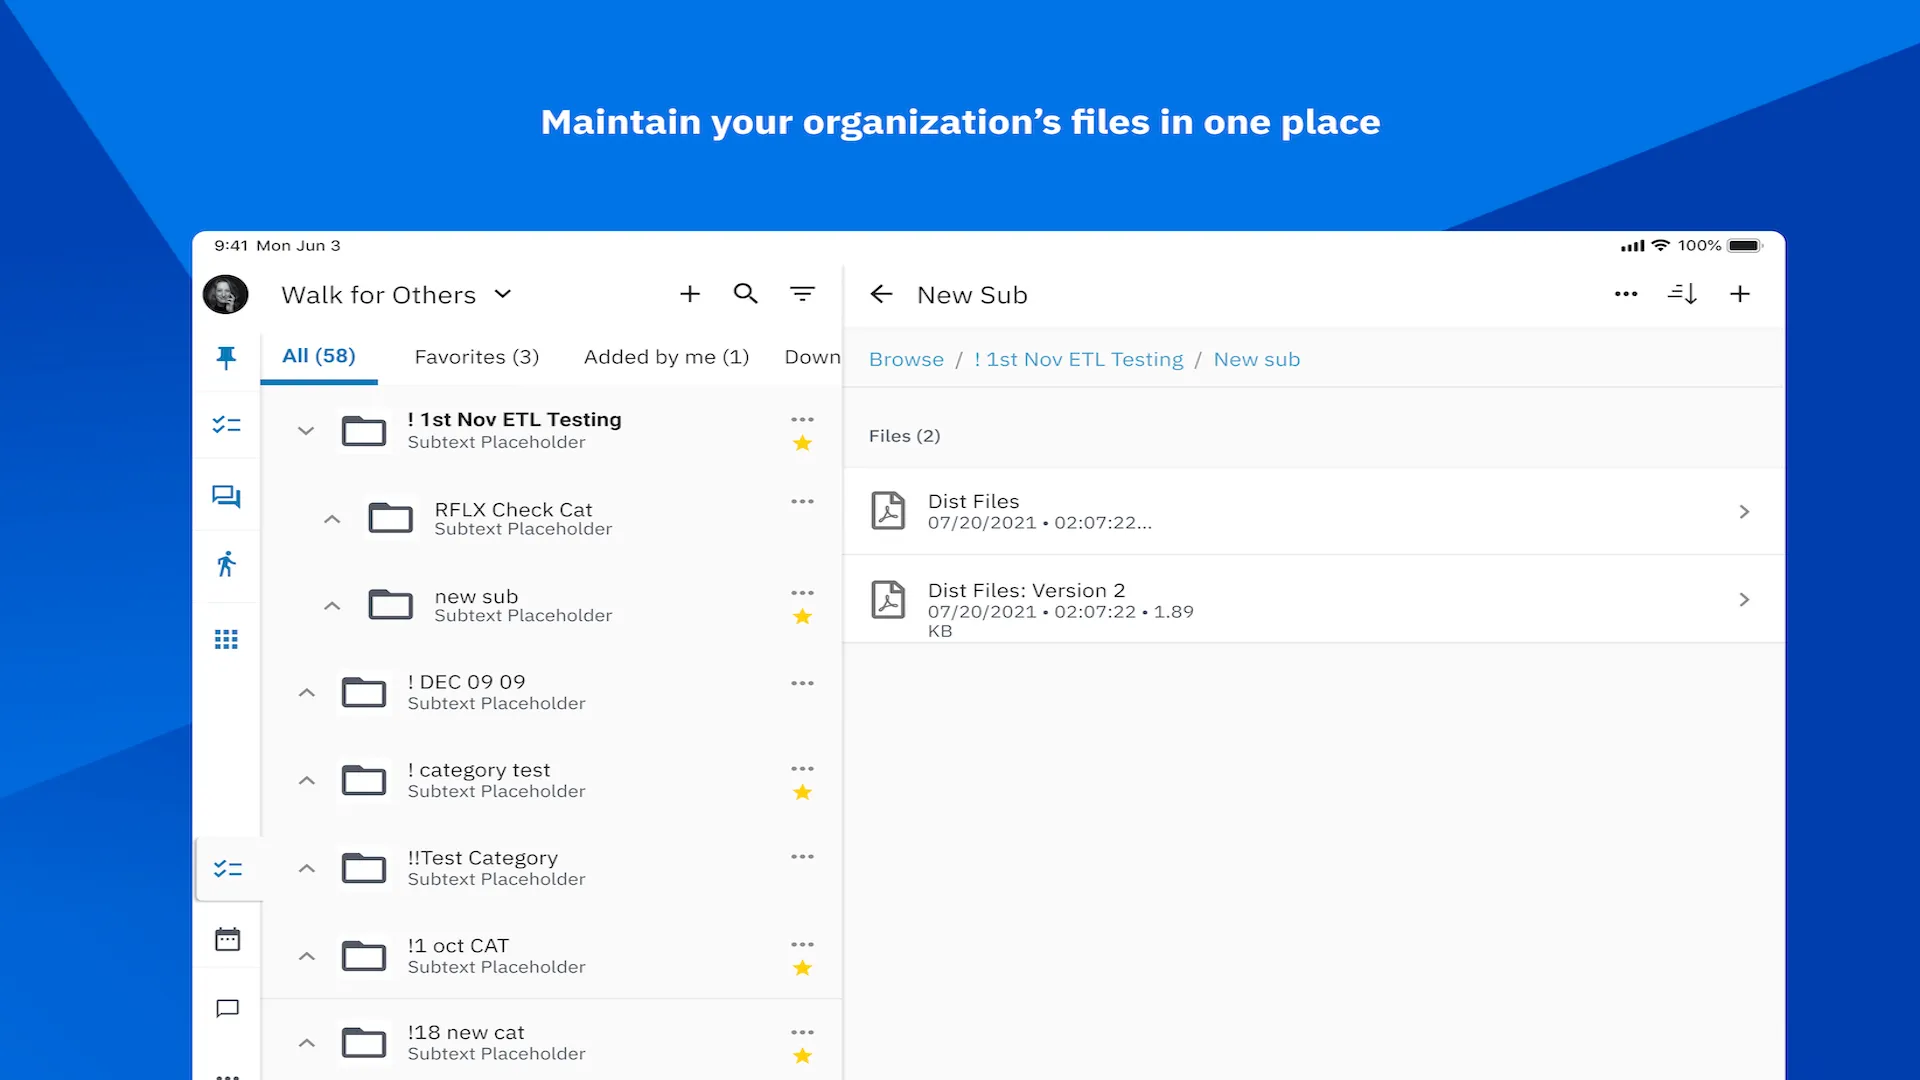Switch to the Added by me (1) tab

pos(667,355)
